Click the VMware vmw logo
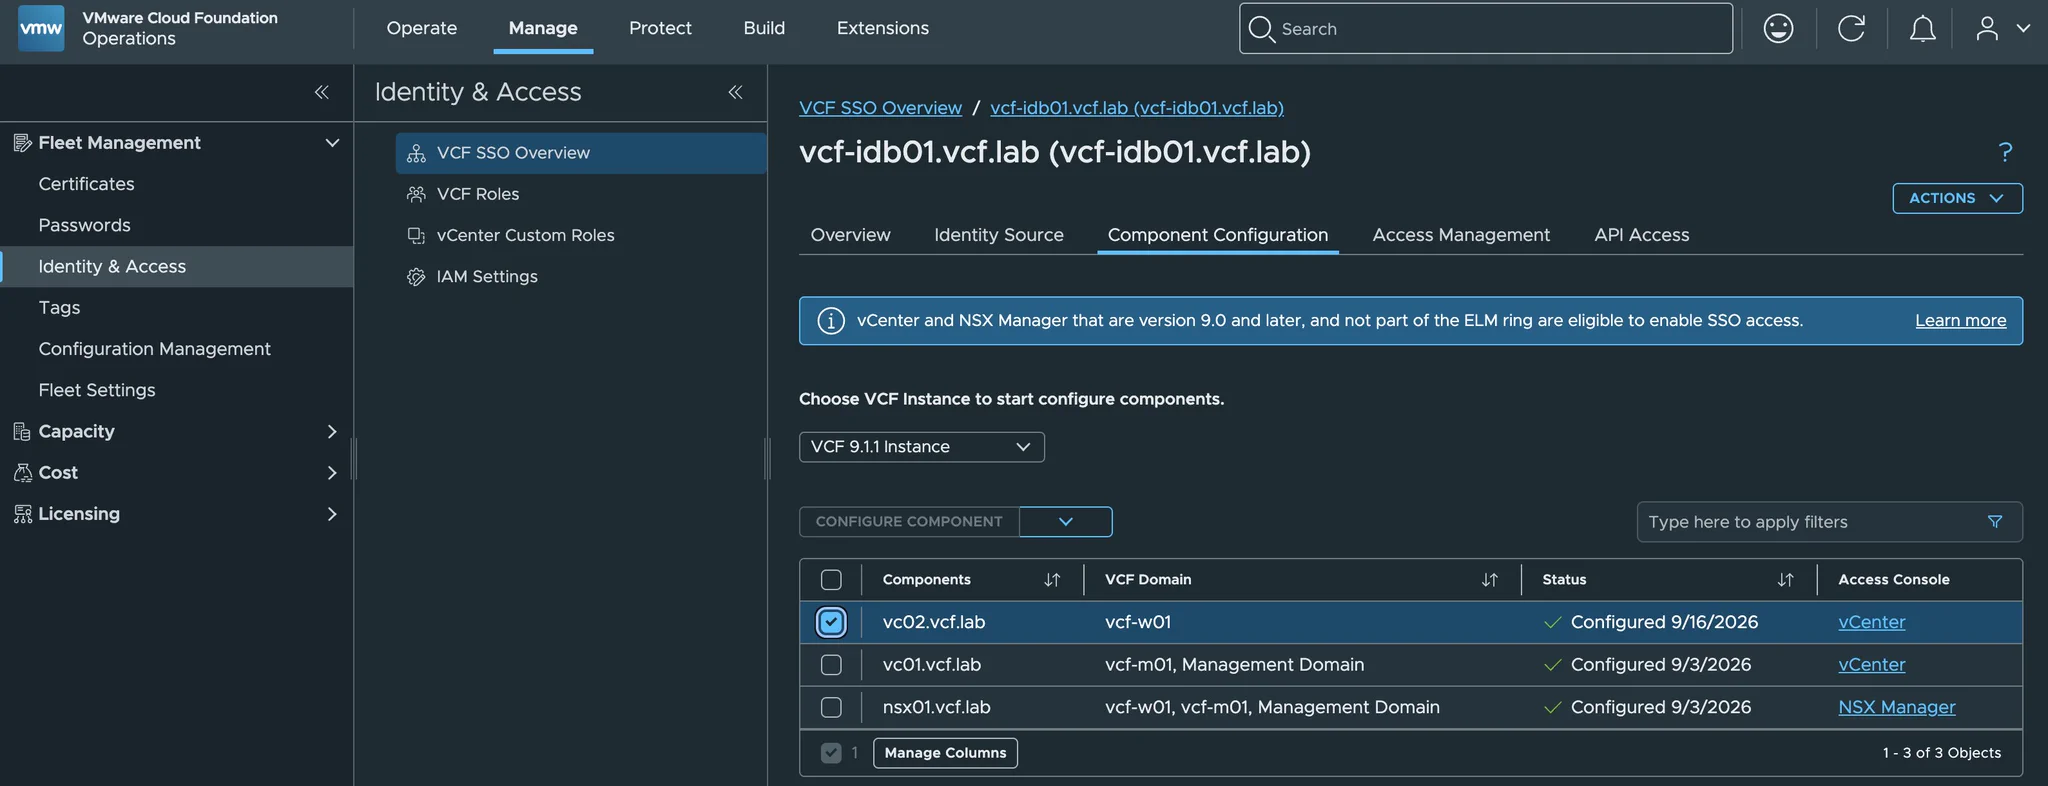This screenshot has height=786, width=2048. tap(41, 28)
